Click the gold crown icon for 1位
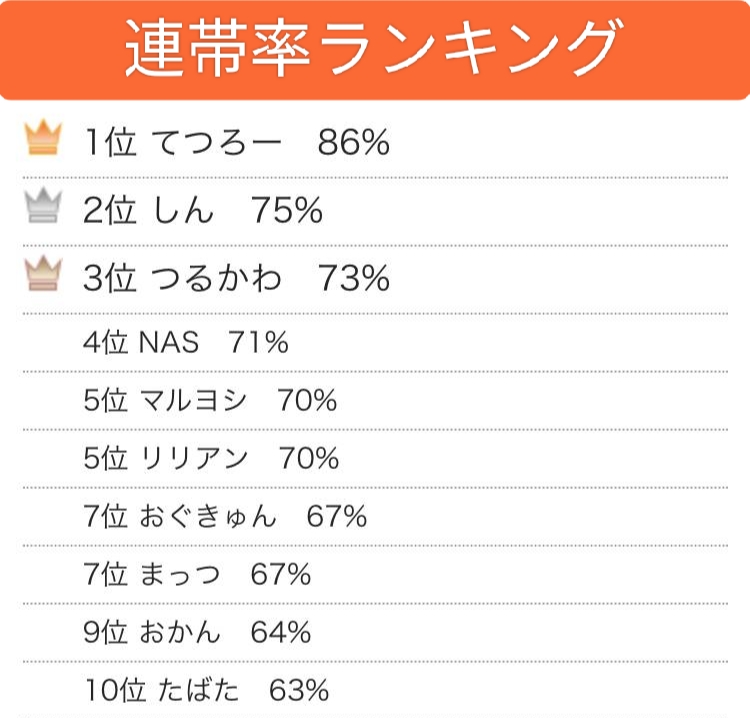Image resolution: width=750 pixels, height=718 pixels. tap(42, 141)
